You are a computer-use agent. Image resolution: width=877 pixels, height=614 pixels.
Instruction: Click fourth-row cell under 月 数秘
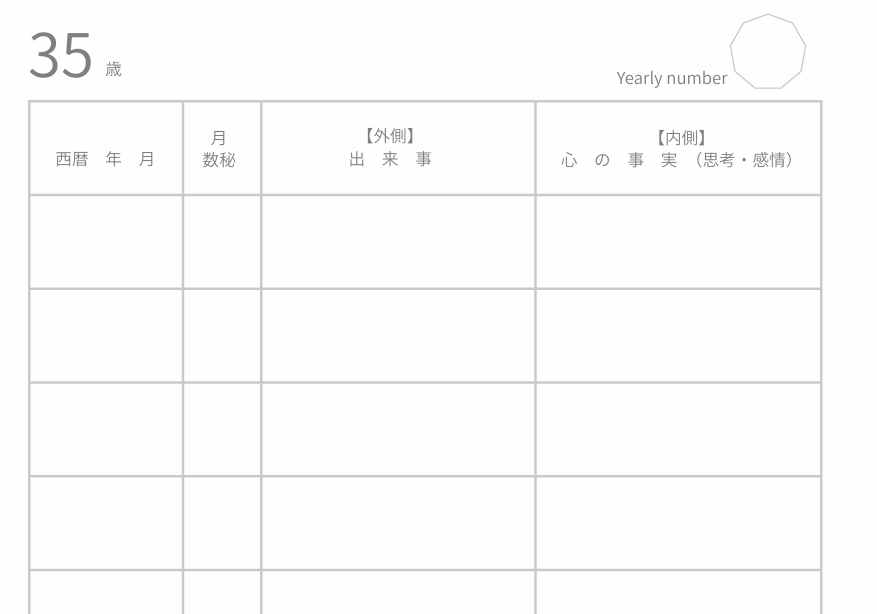(x=221, y=523)
